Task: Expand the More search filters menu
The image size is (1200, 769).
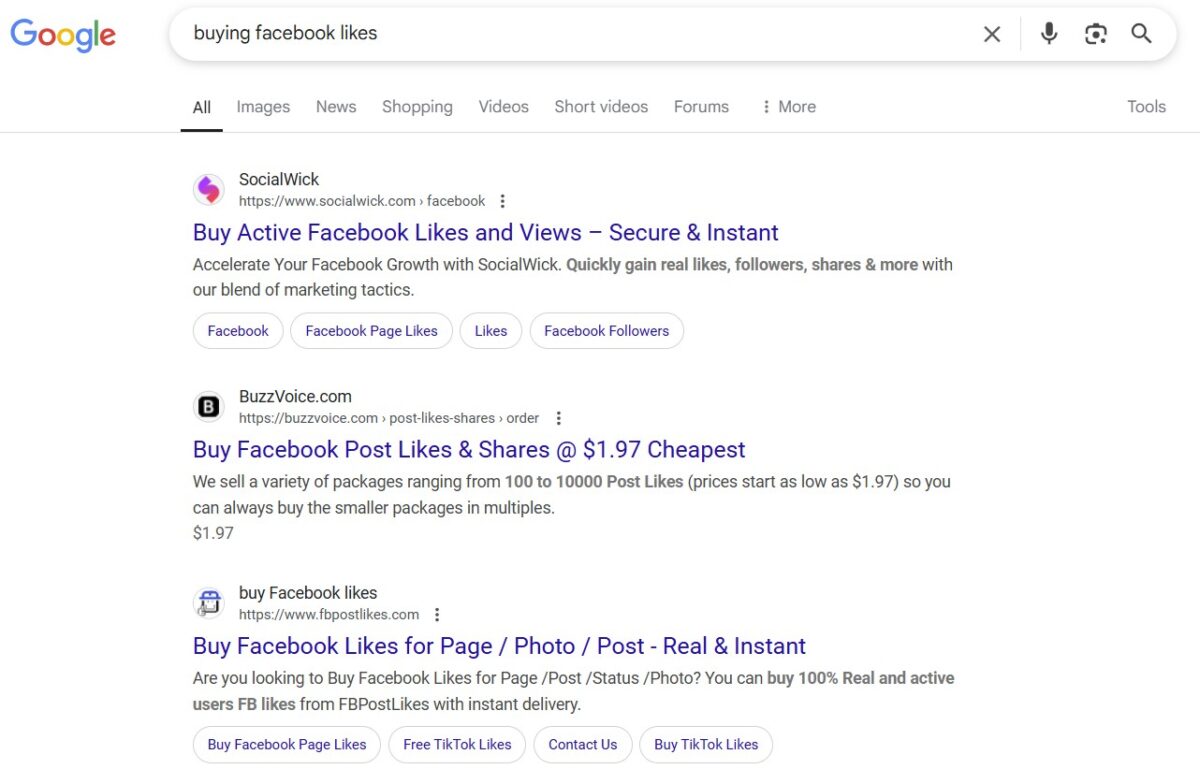Action: (788, 107)
